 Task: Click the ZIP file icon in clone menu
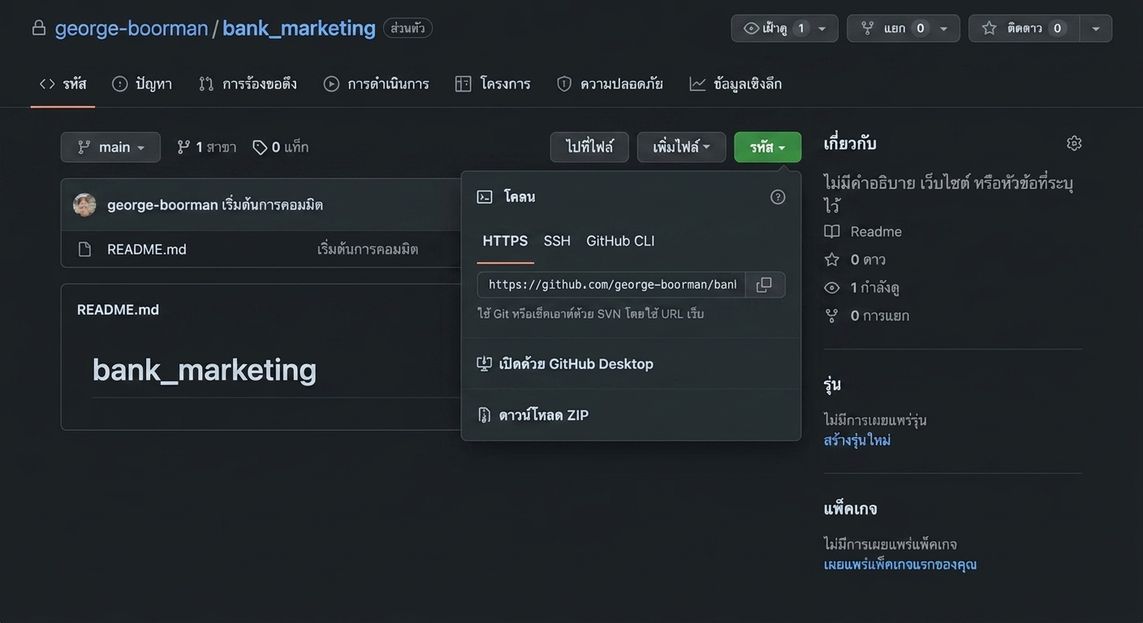click(x=484, y=415)
